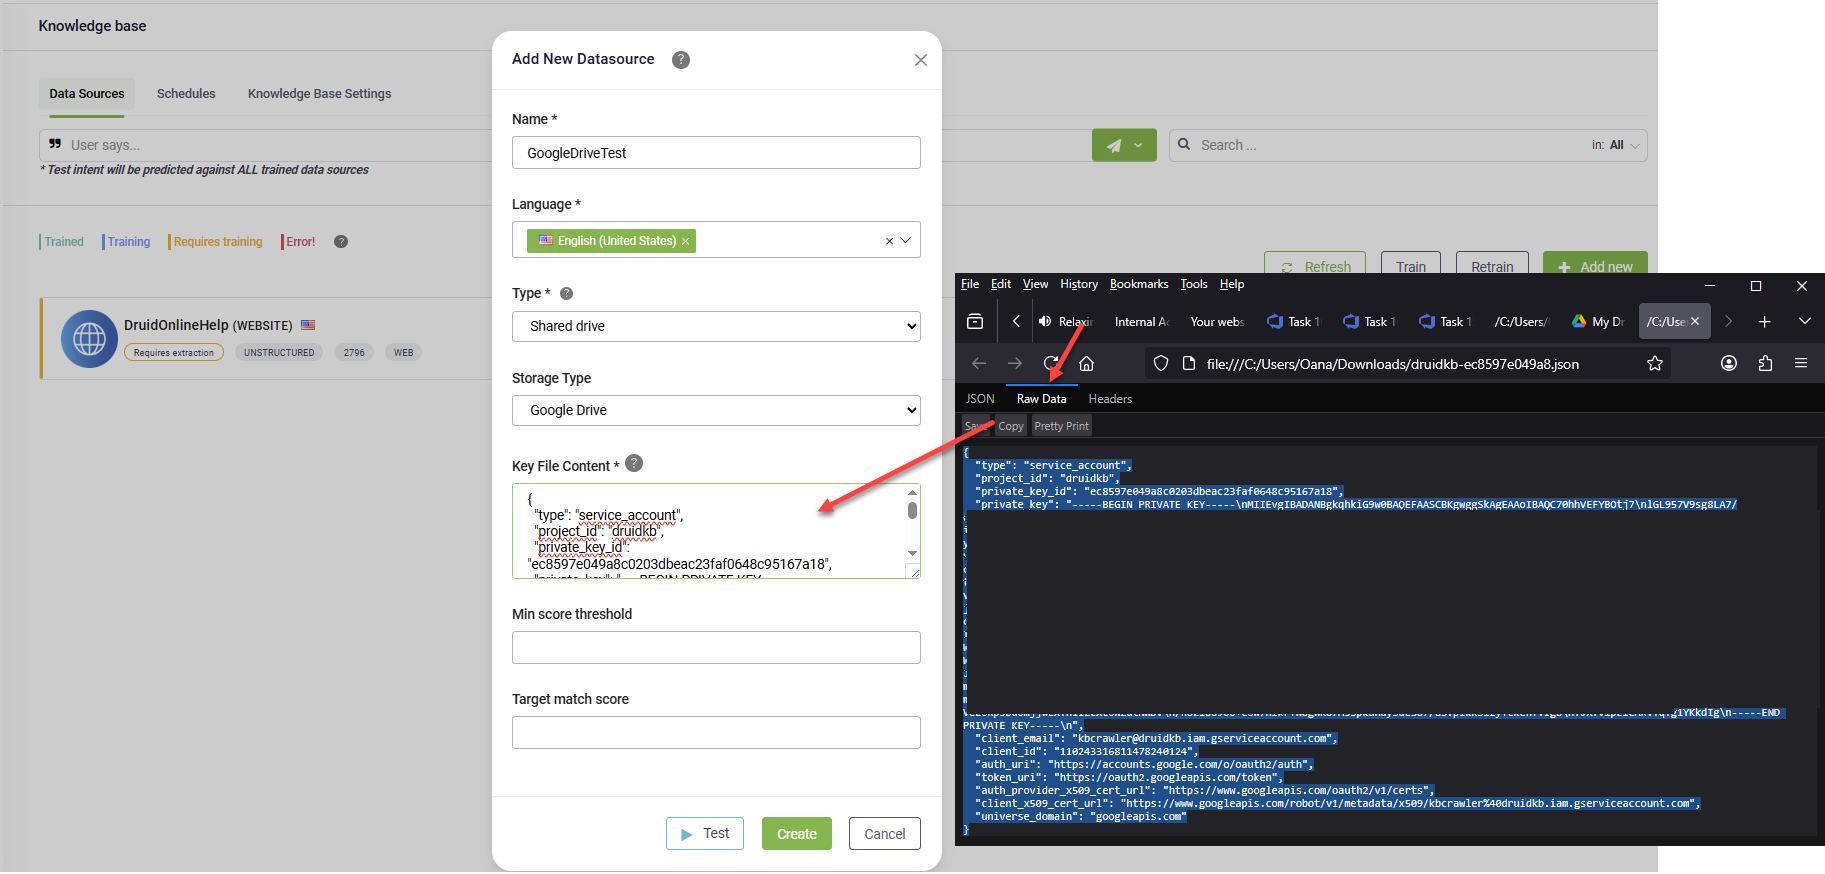
Task: Open the Bookmarks menu in Firefox
Action: coord(1139,285)
